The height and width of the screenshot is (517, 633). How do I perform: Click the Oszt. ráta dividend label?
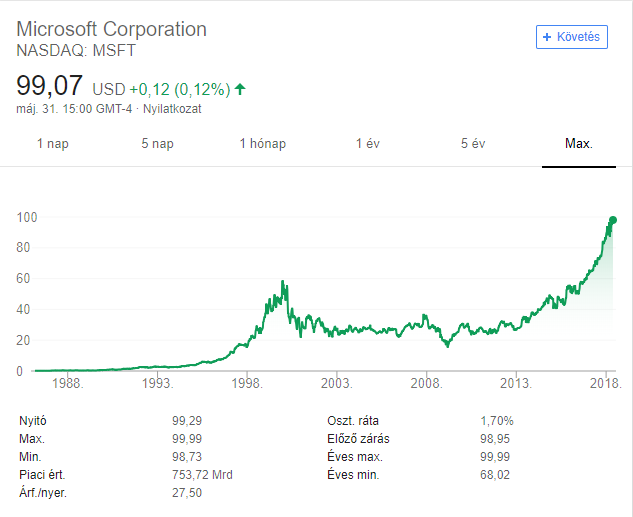[x=354, y=421]
